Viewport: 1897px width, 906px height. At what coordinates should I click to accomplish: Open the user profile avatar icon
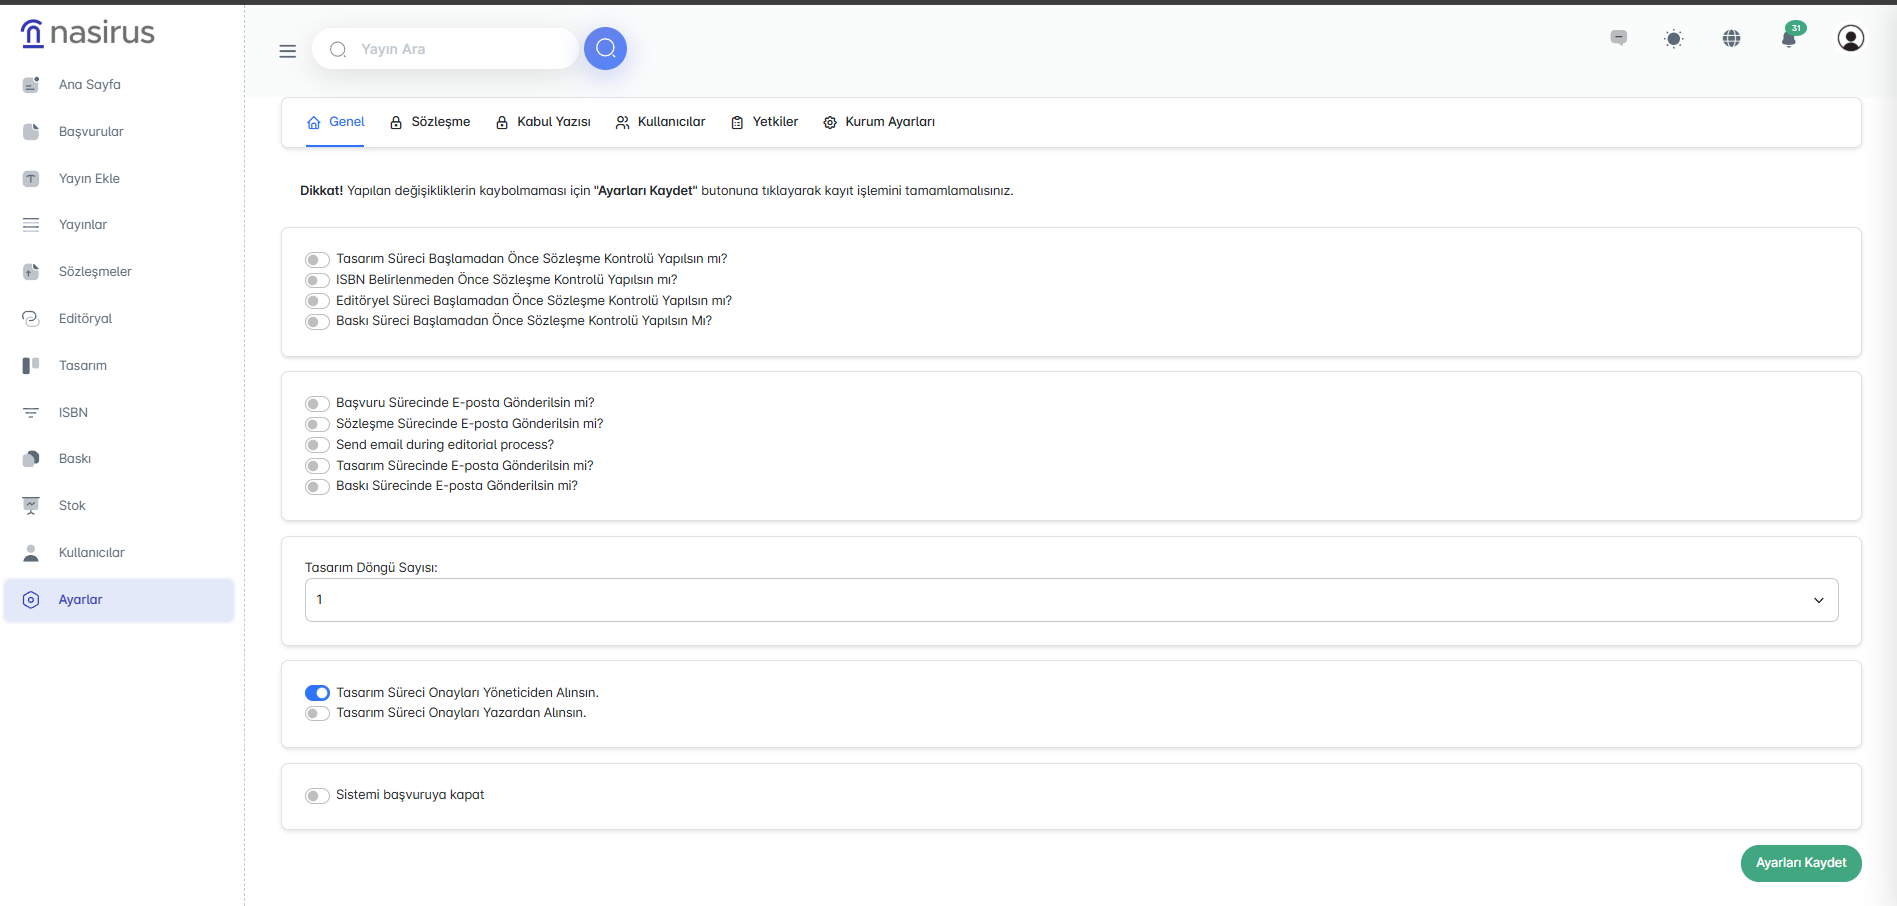(x=1850, y=39)
